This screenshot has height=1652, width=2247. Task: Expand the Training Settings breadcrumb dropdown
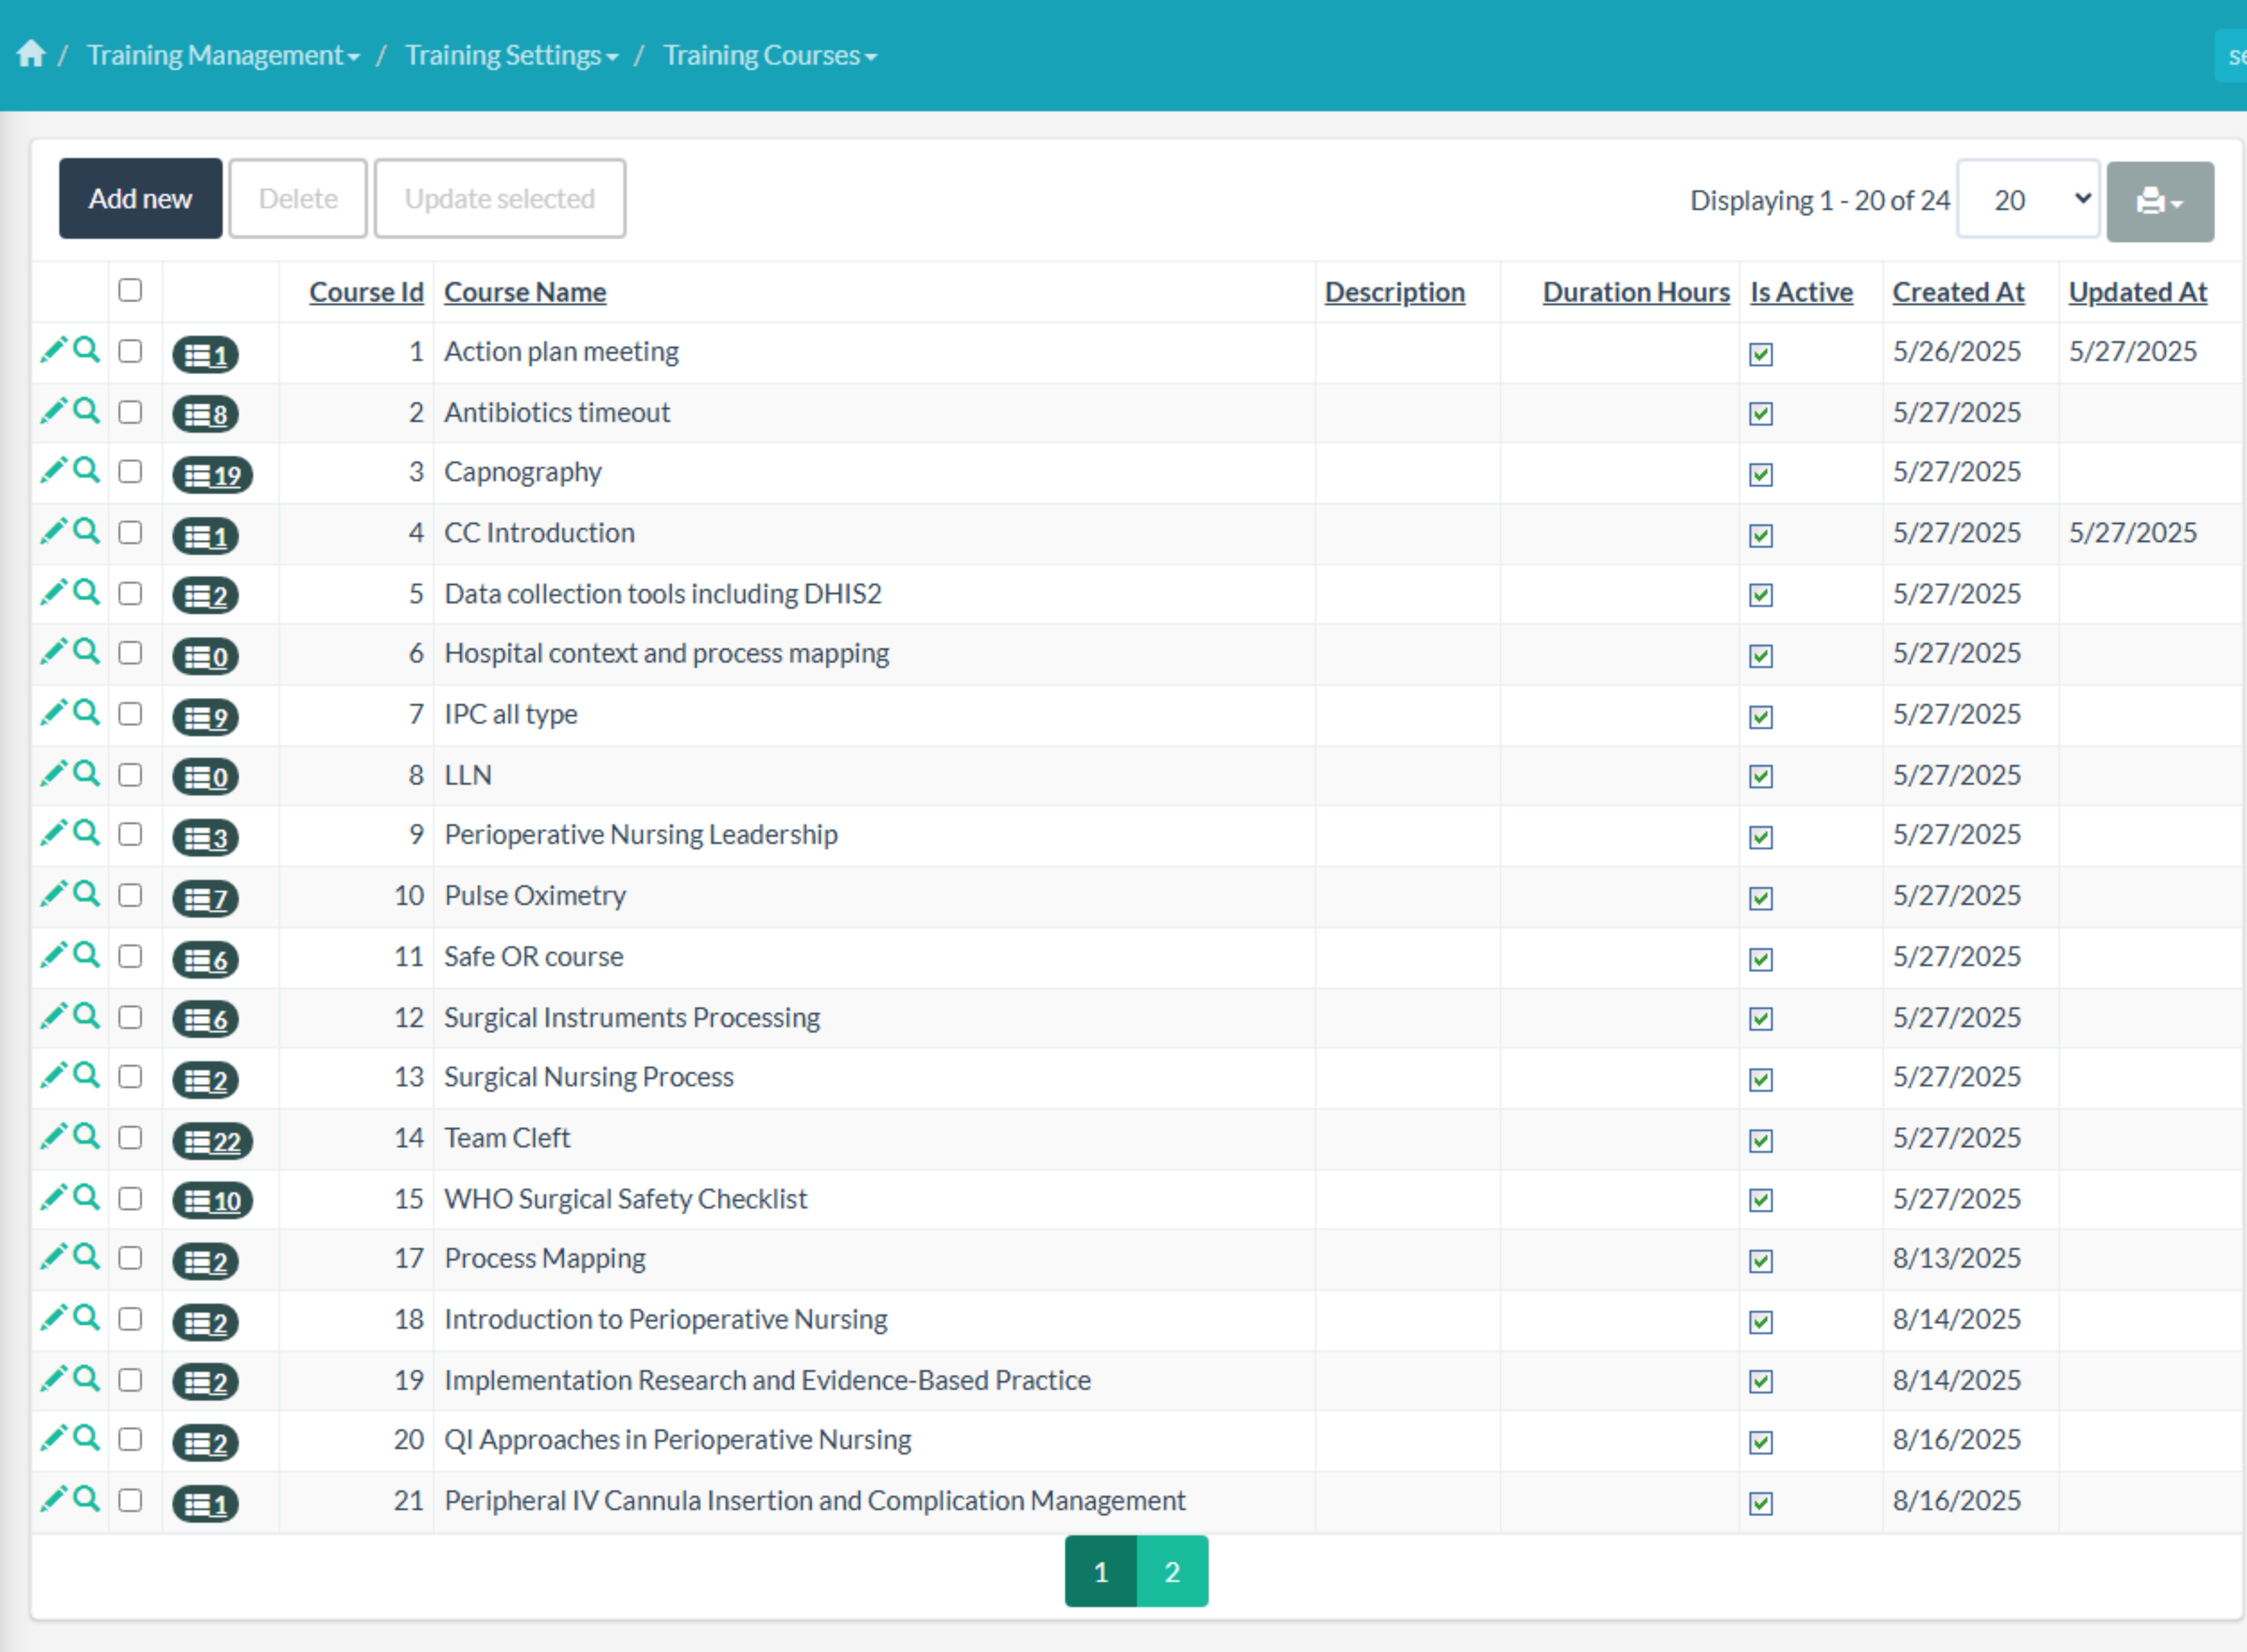[x=511, y=55]
